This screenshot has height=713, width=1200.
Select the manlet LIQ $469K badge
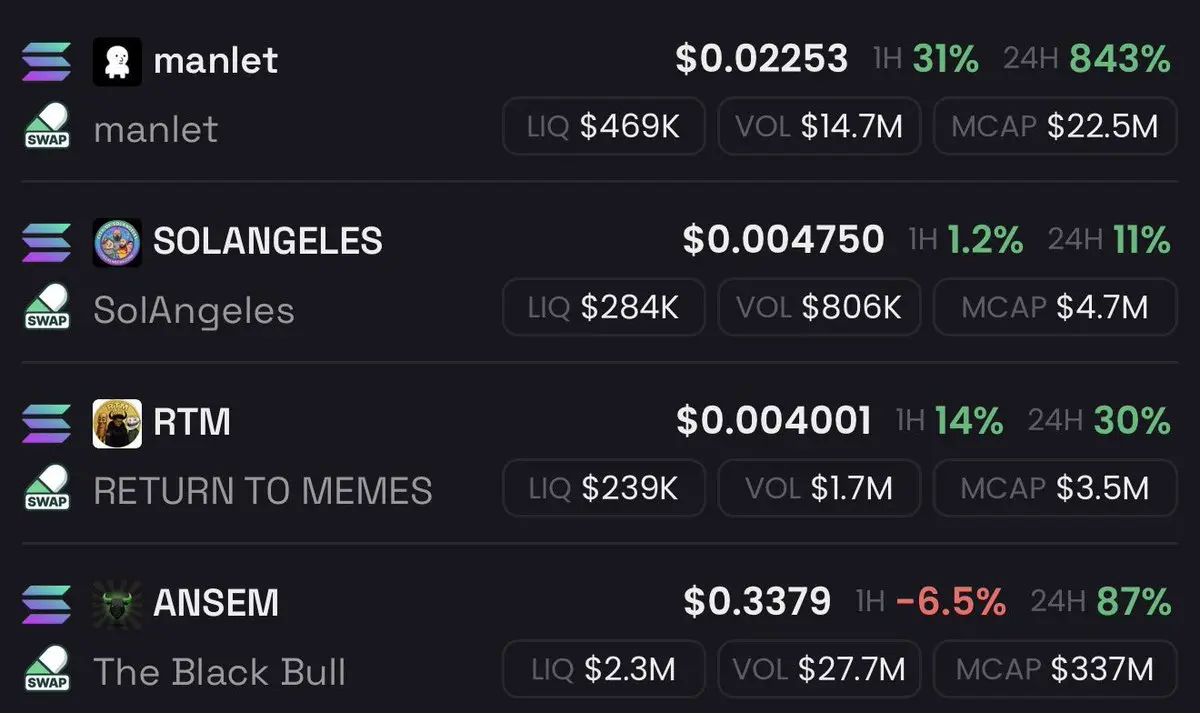604,126
